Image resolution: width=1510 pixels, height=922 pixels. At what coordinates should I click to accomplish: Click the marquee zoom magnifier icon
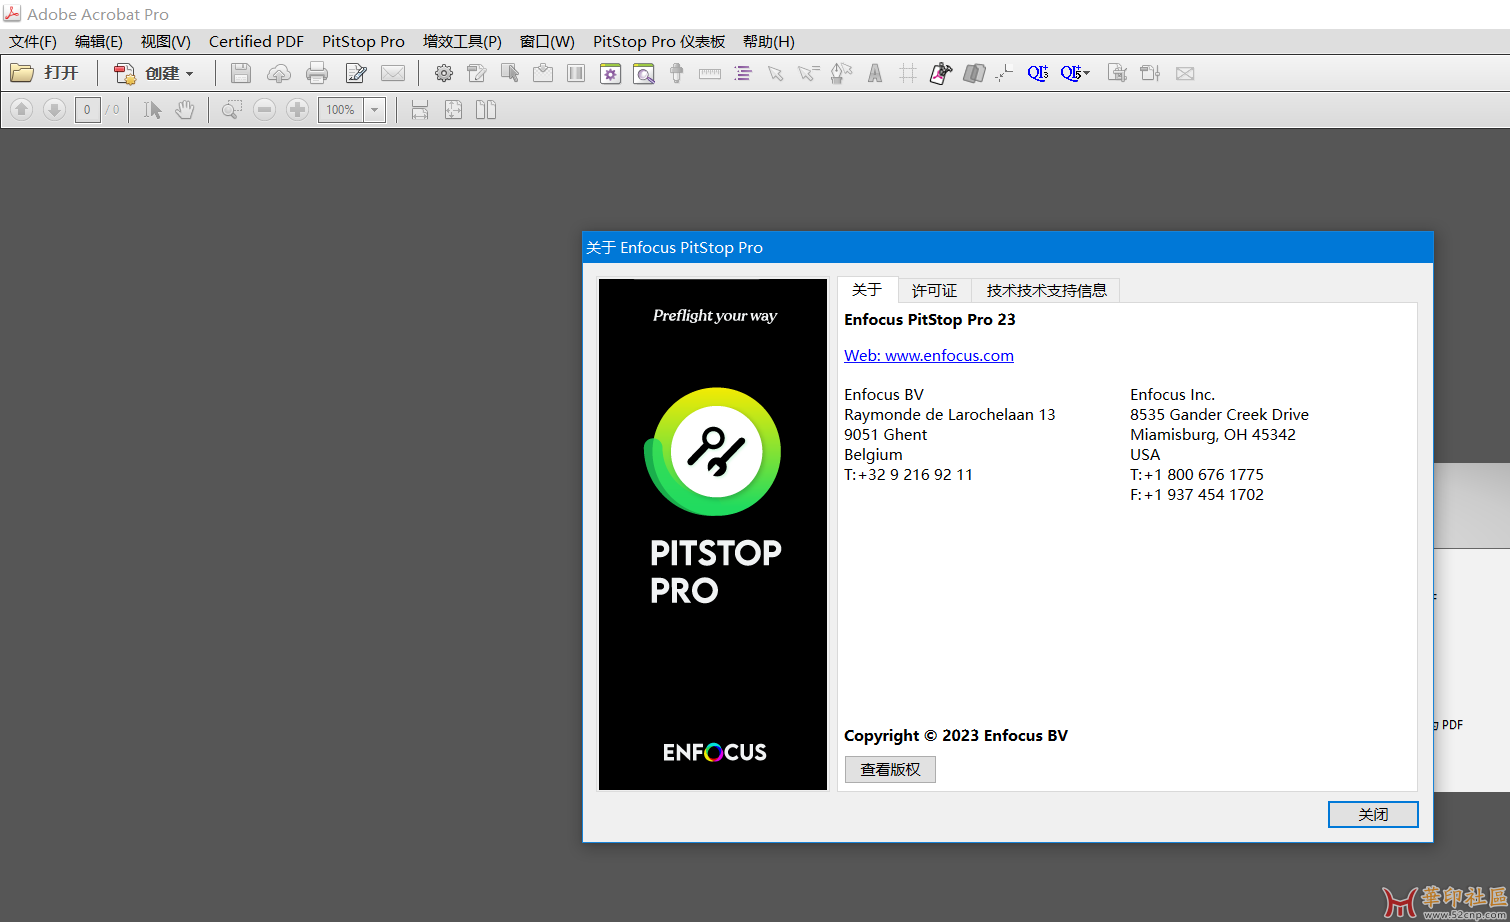click(x=231, y=109)
